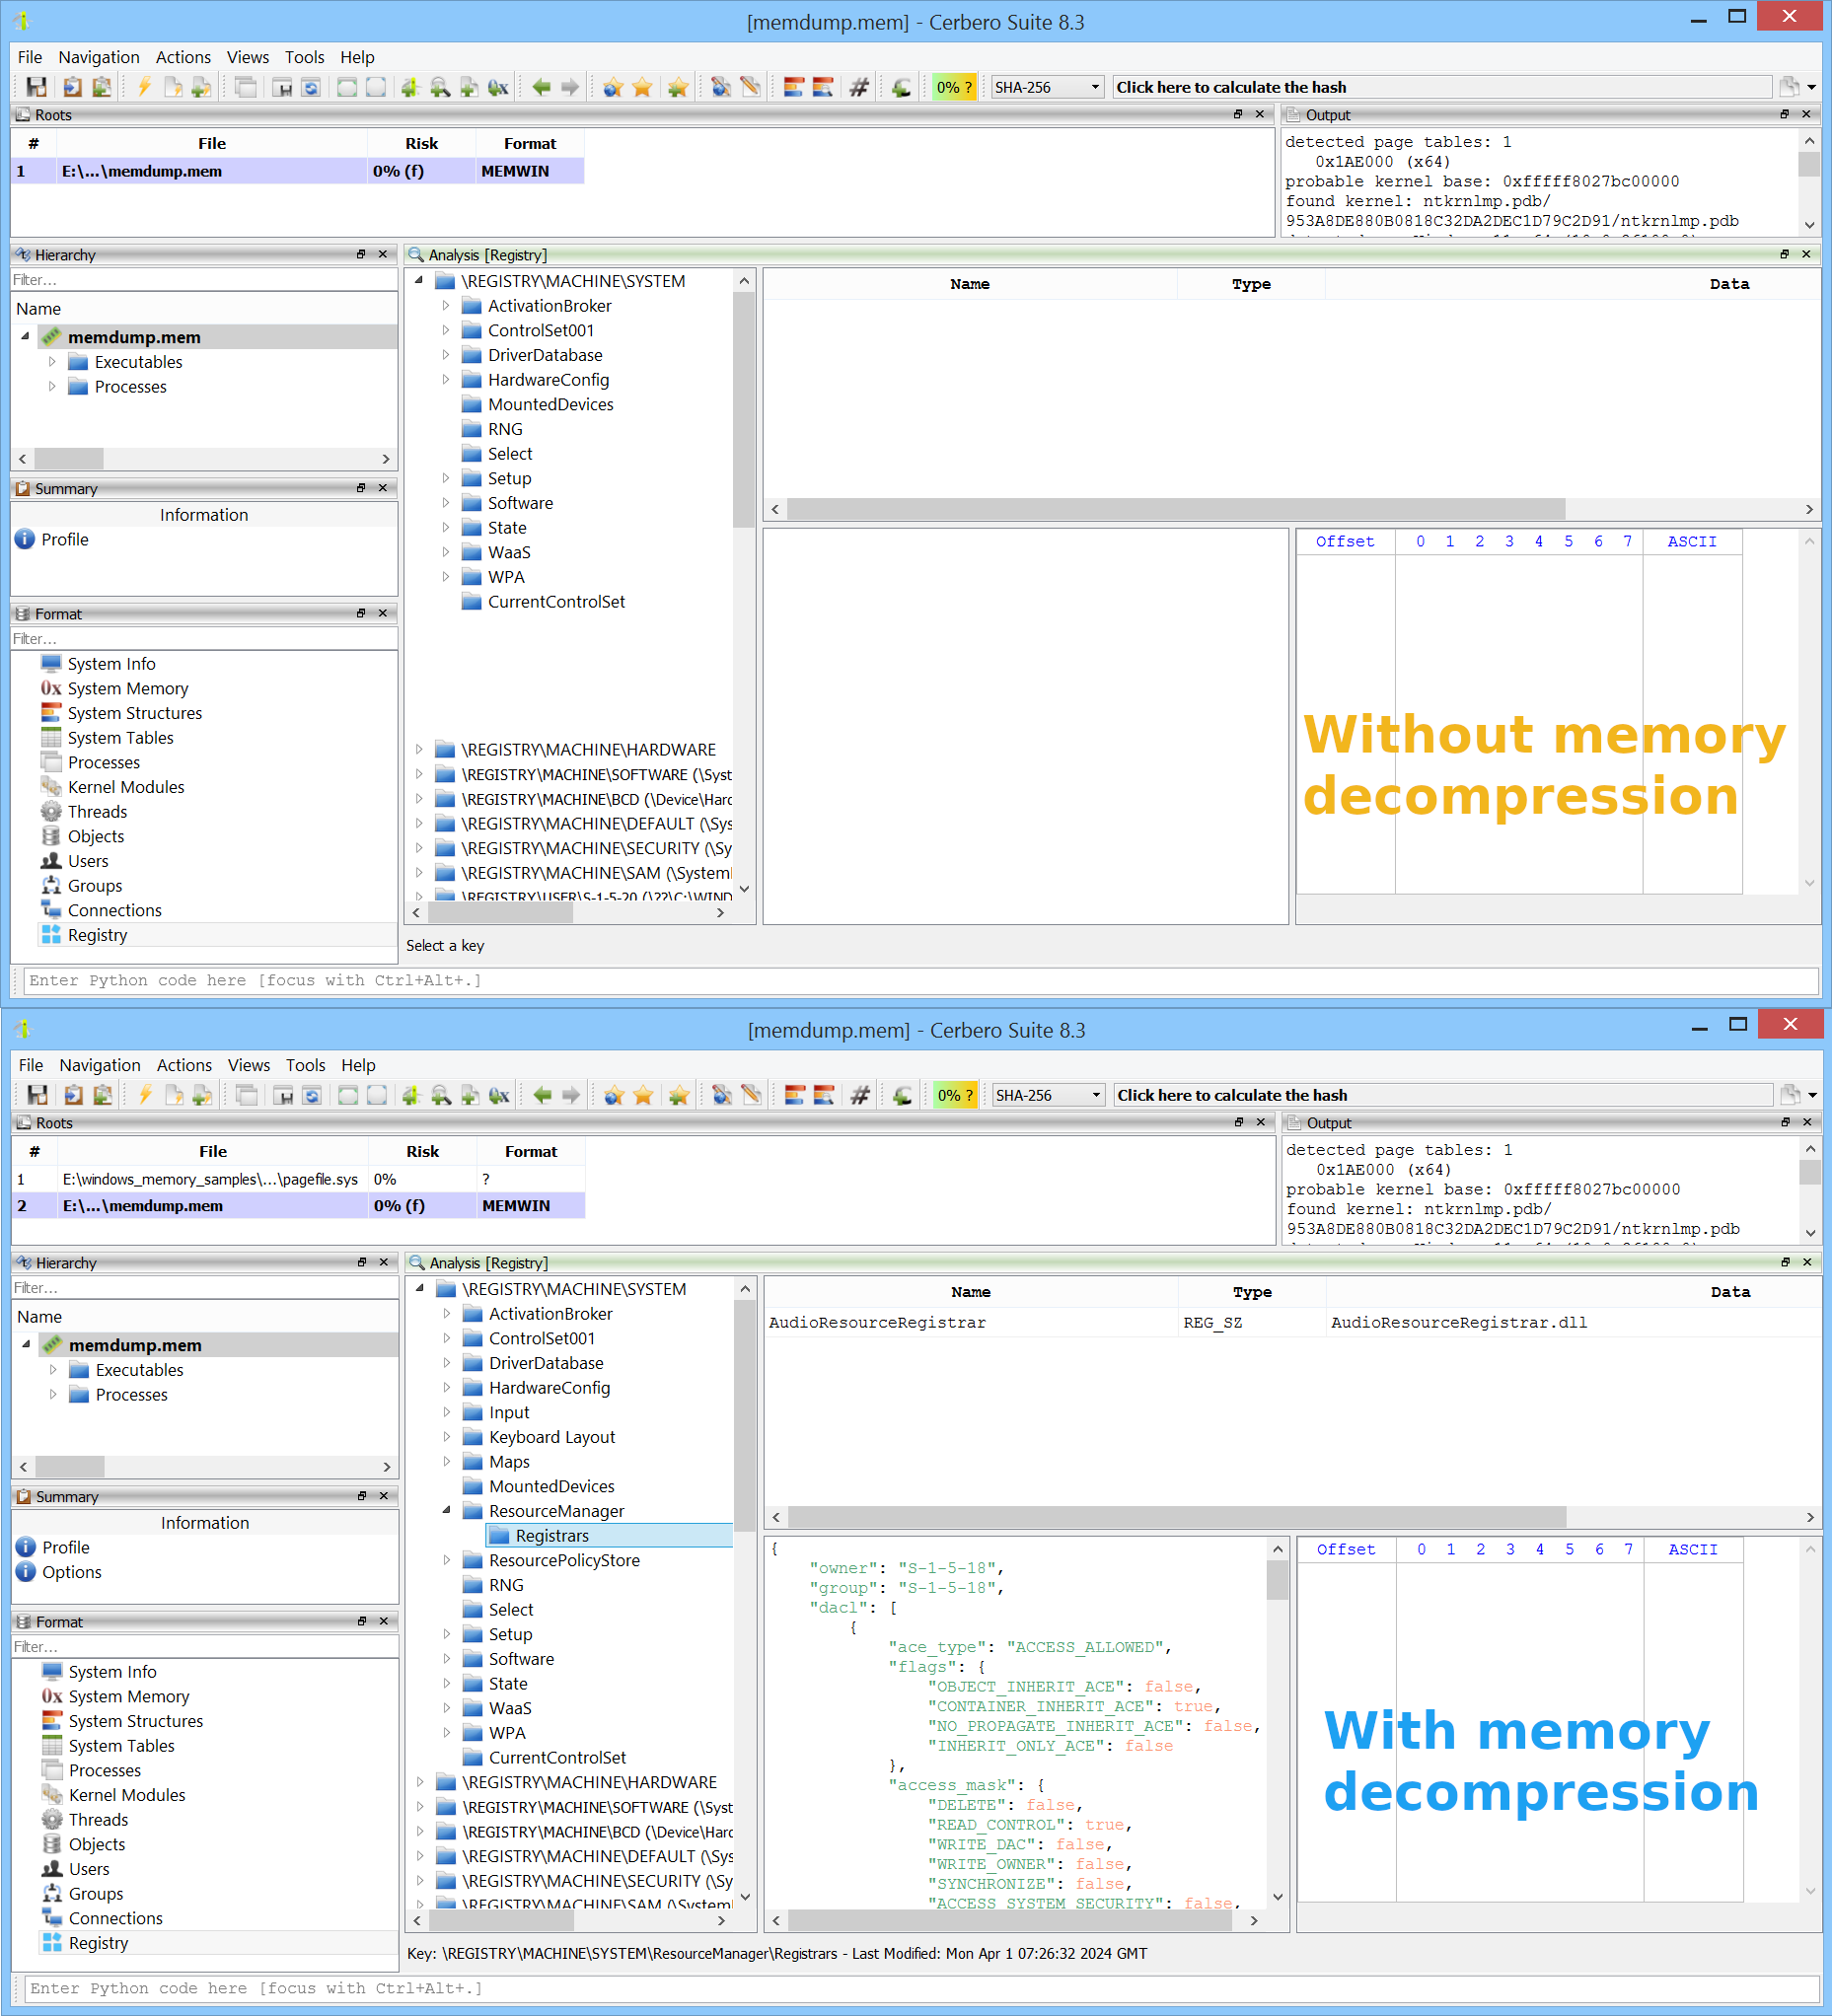Select the AudioResourceRegistrar value row
This screenshot has width=1832, height=2016.
pyautogui.click(x=1292, y=1323)
